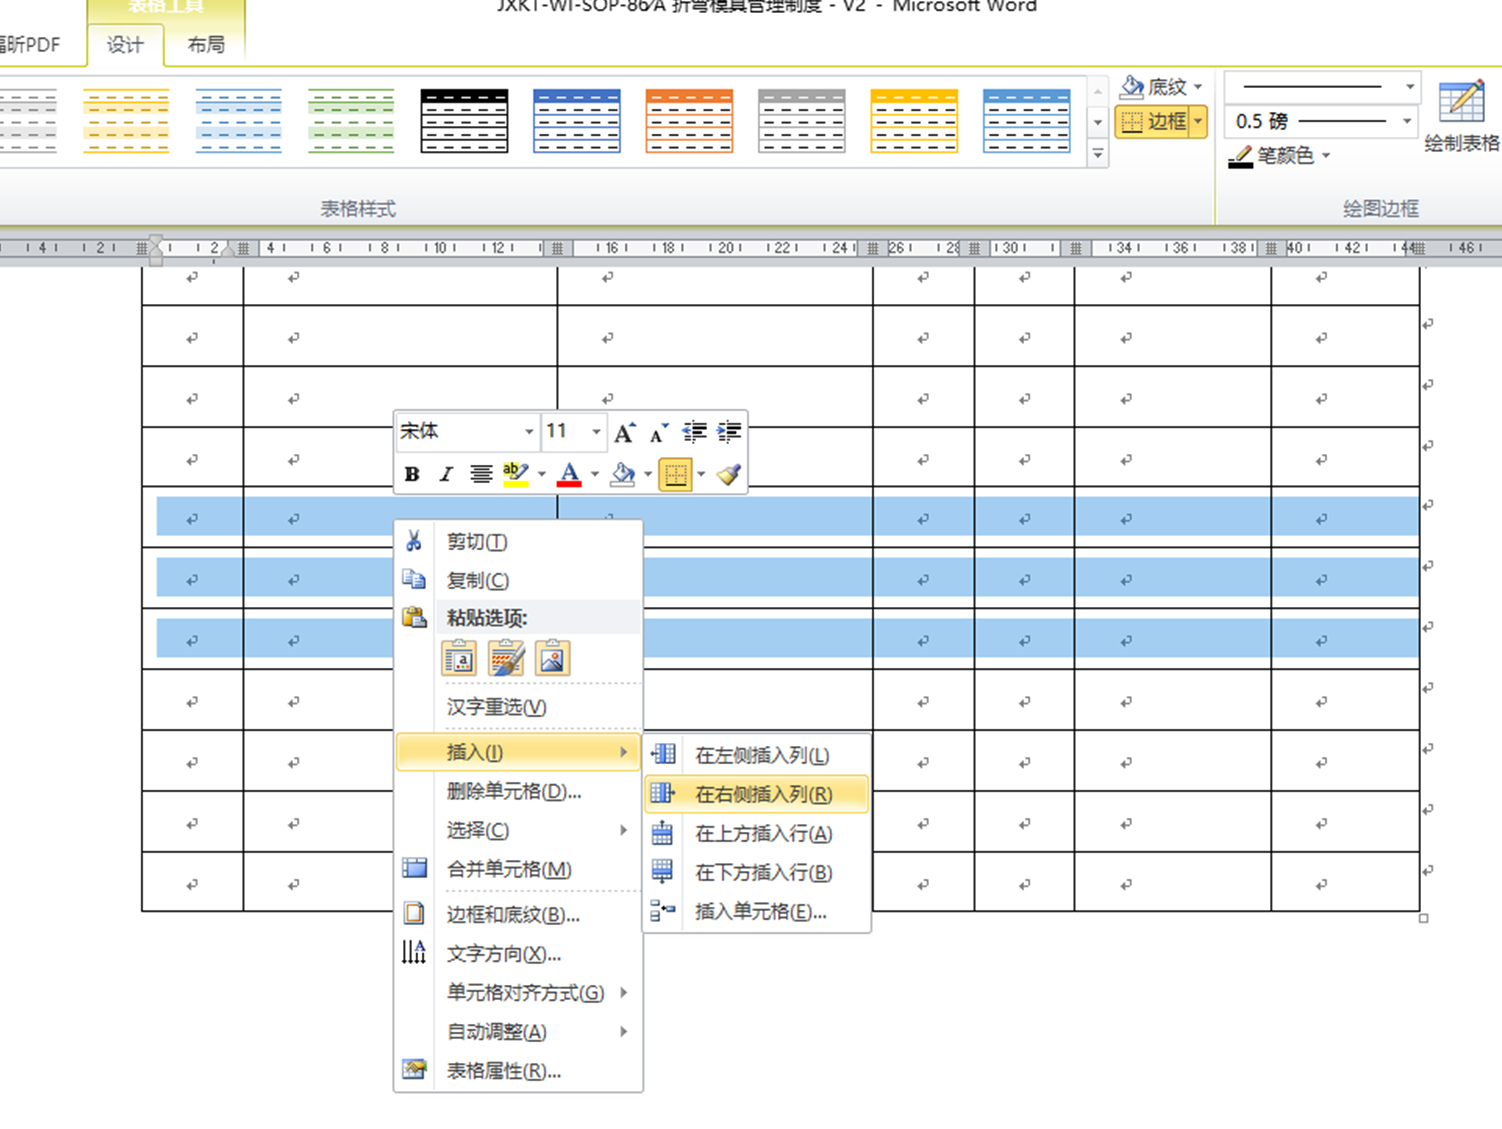Open the font size 11 dropdown
The image size is (1502, 1129).
[x=596, y=432]
